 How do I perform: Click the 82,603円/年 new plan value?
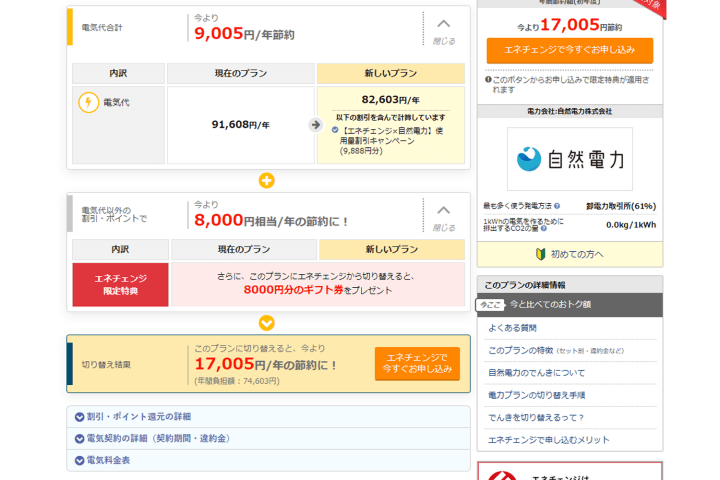click(391, 100)
